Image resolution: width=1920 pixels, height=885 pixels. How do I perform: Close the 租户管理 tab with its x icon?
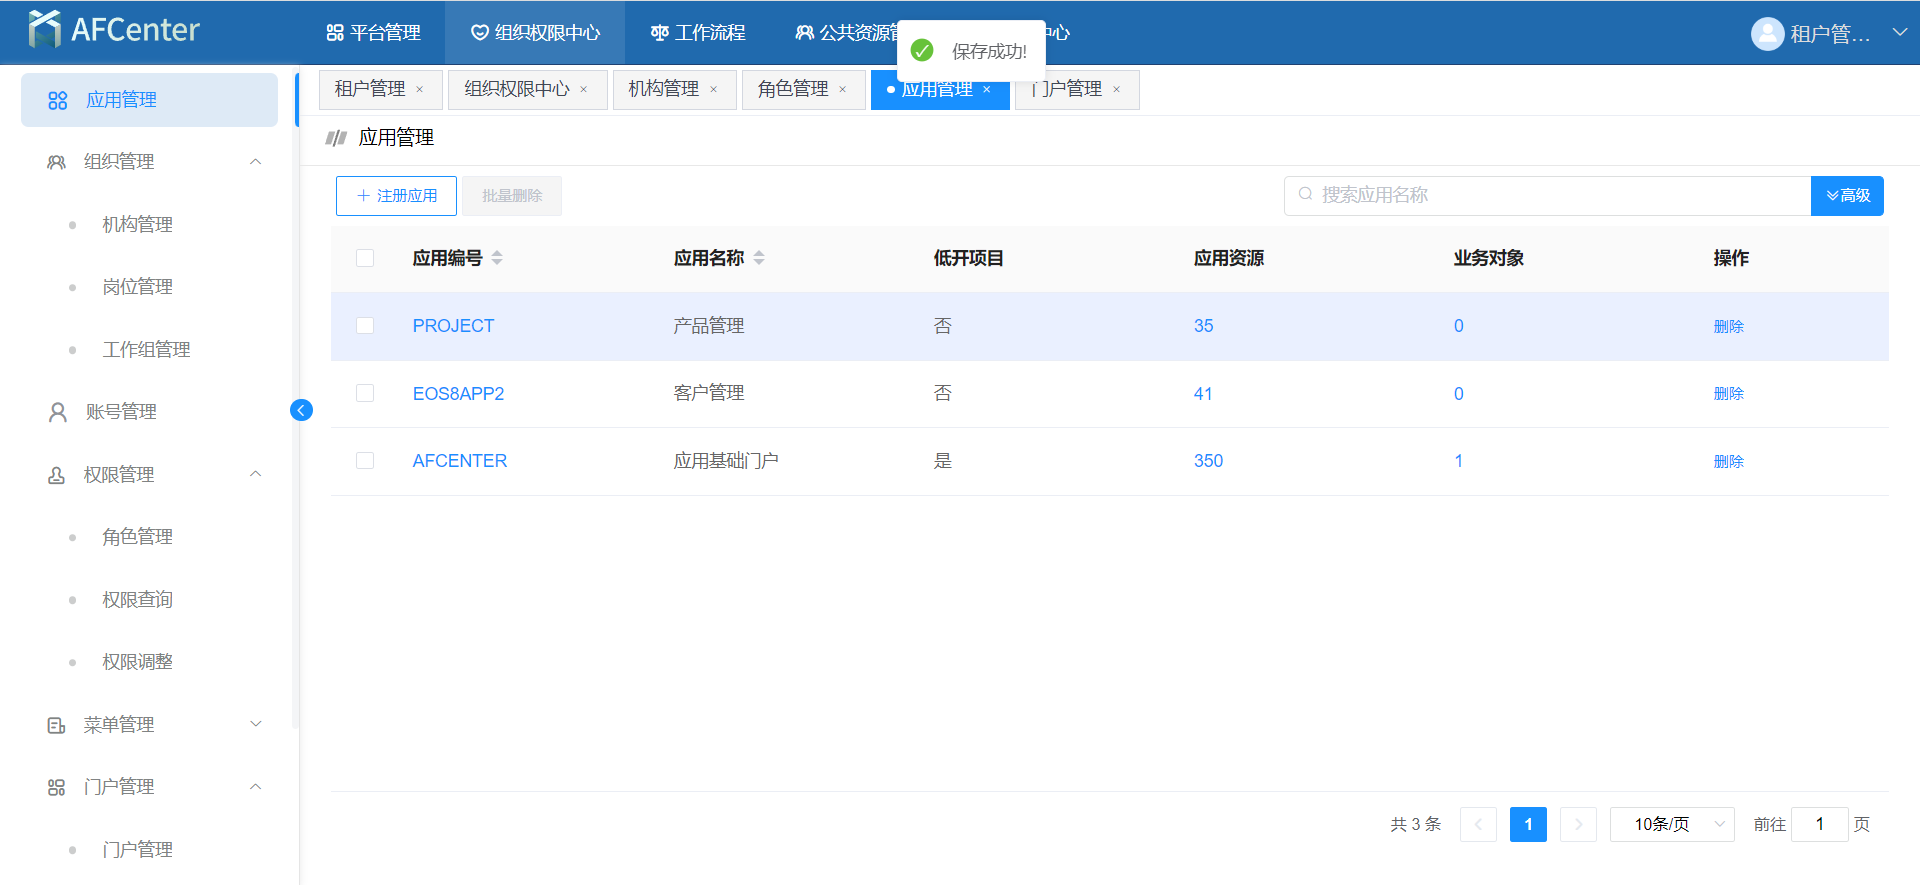coord(420,90)
